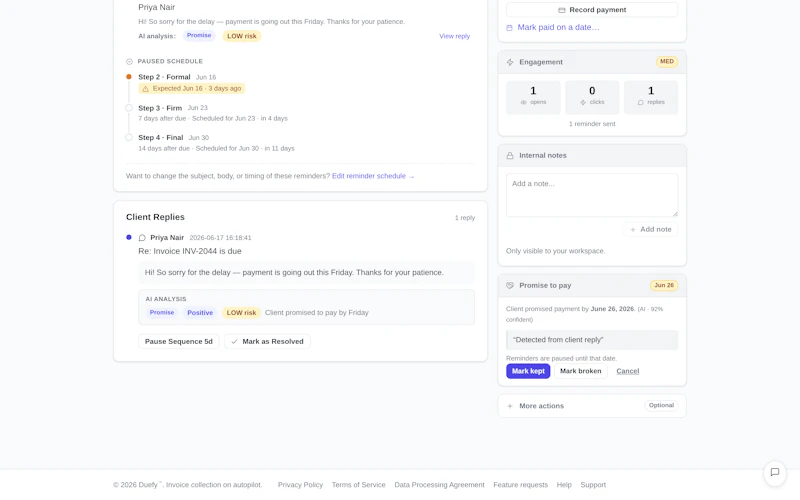The height and width of the screenshot is (500, 800).
Task: Click the lightning Engagement icon
Action: 510,62
